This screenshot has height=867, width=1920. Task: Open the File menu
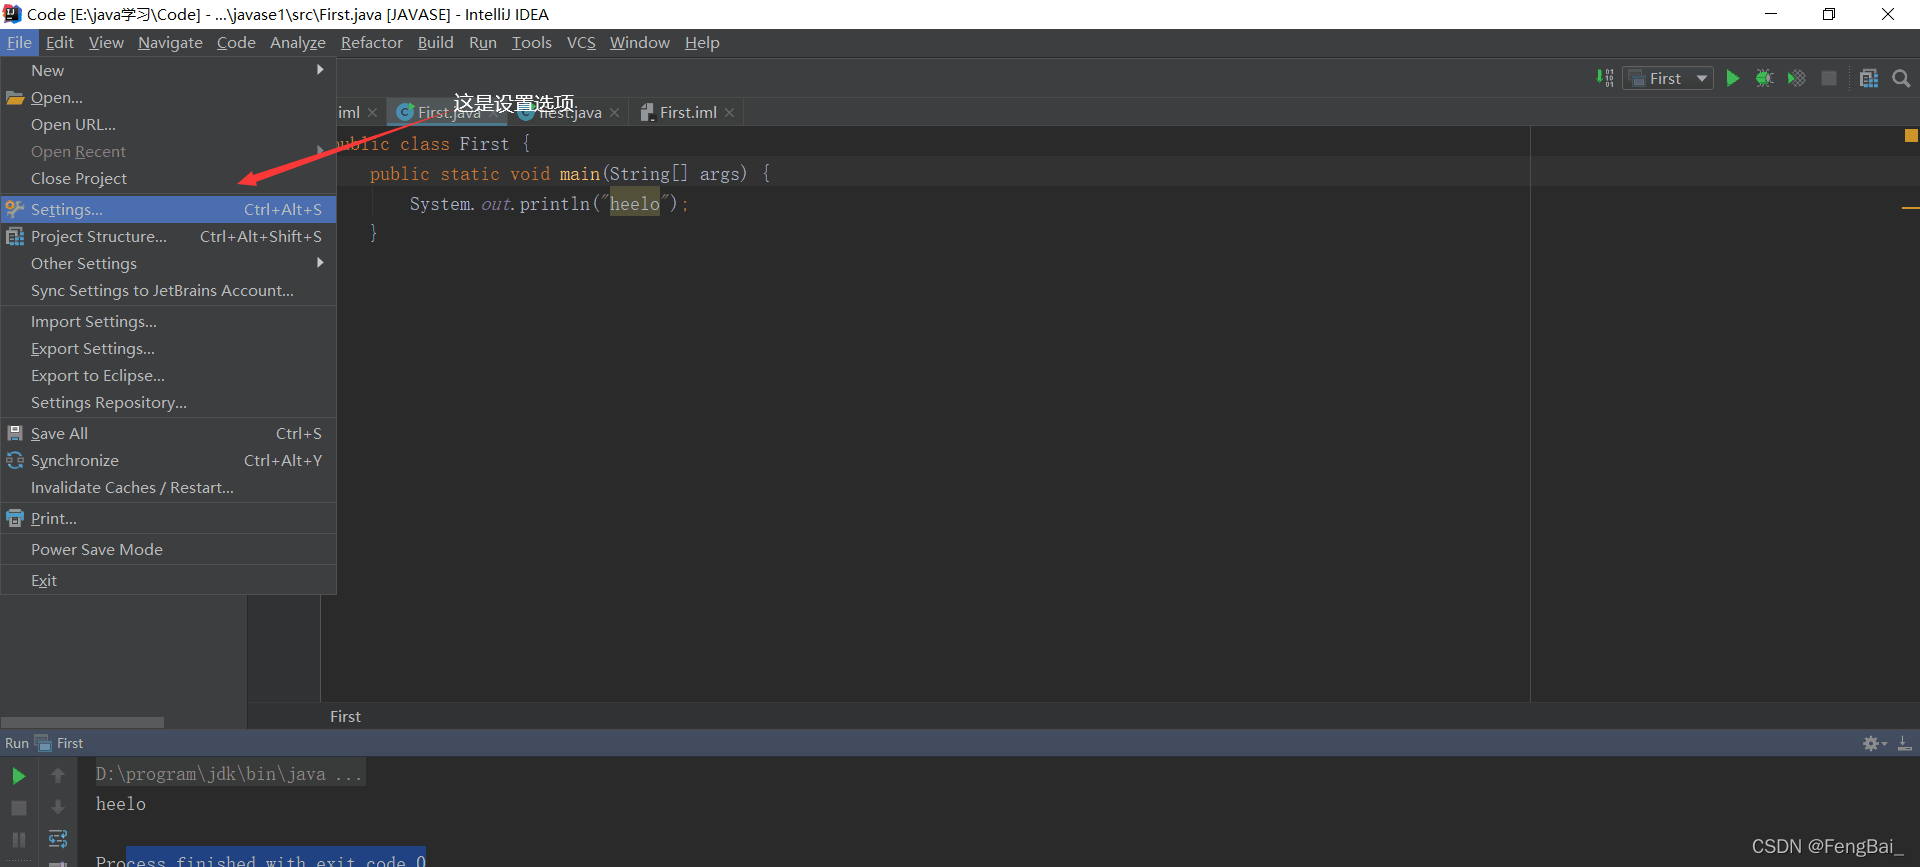click(x=19, y=42)
